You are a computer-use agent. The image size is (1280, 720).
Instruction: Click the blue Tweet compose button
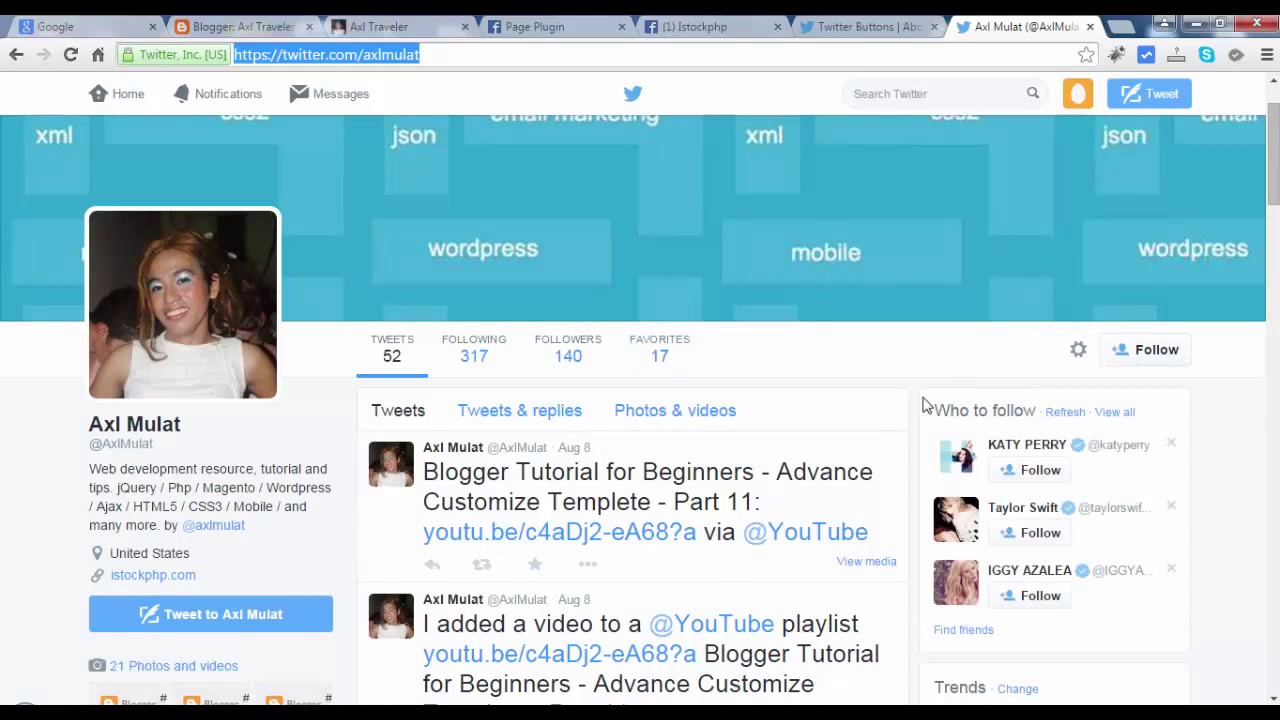click(x=1149, y=94)
